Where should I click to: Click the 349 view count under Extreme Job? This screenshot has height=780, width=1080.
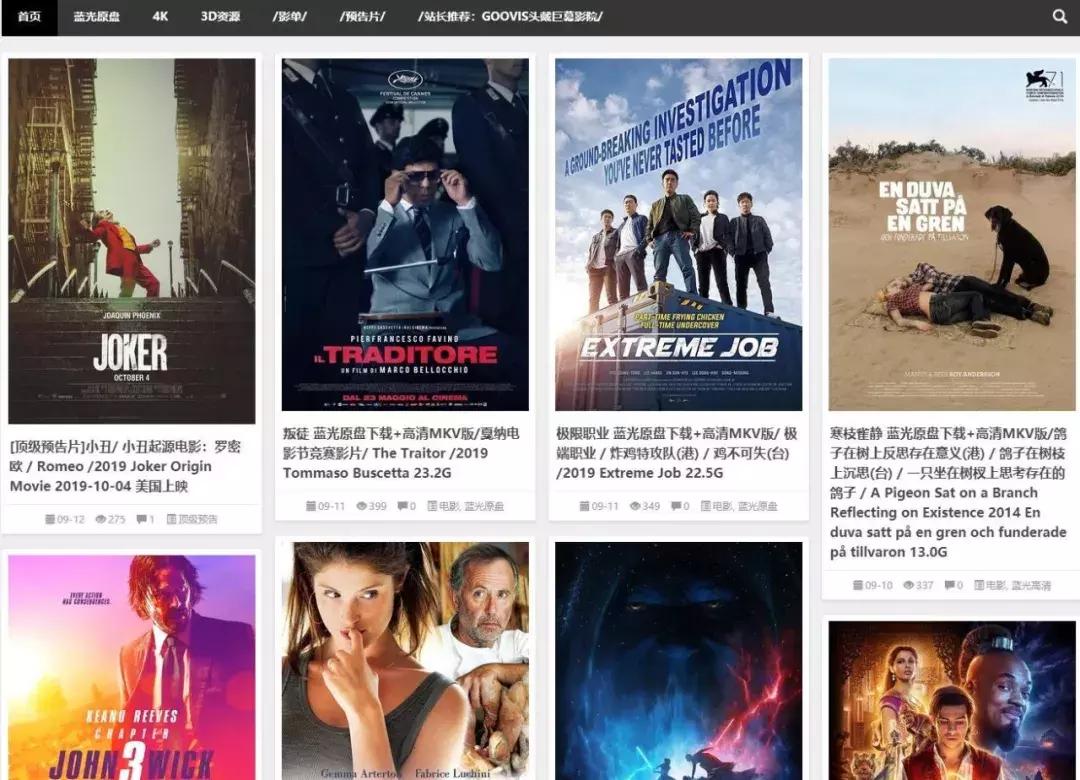pyautogui.click(x=651, y=506)
